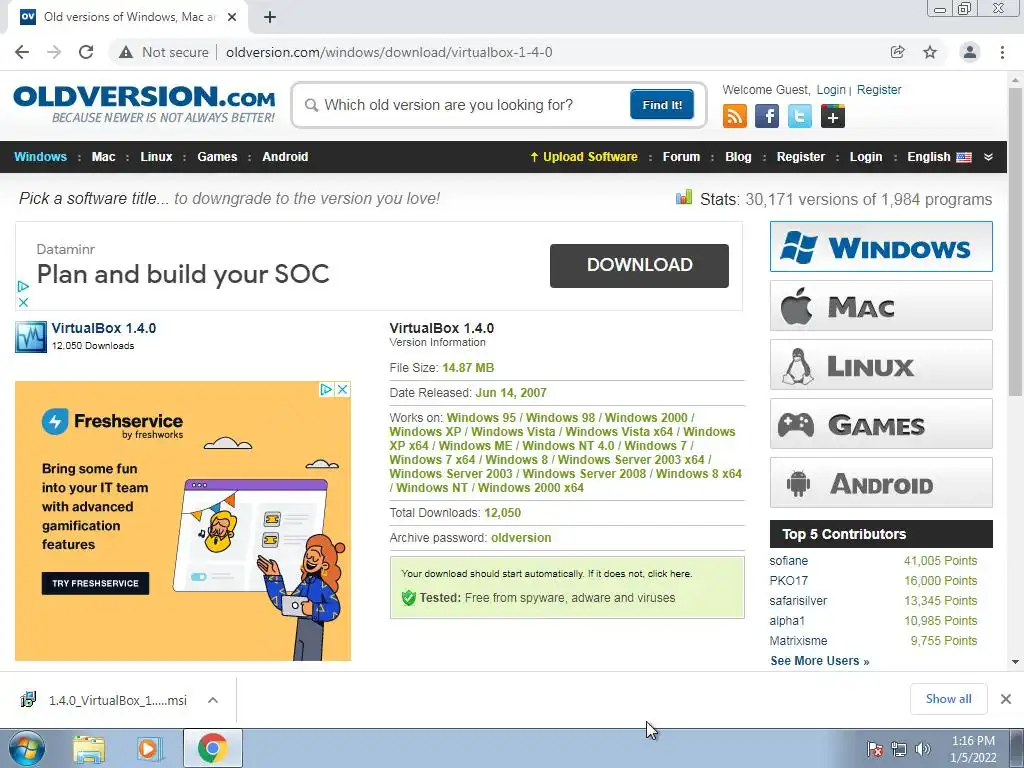This screenshot has width=1024, height=768.
Task: Select the Games nav menu item
Action: pos(217,157)
